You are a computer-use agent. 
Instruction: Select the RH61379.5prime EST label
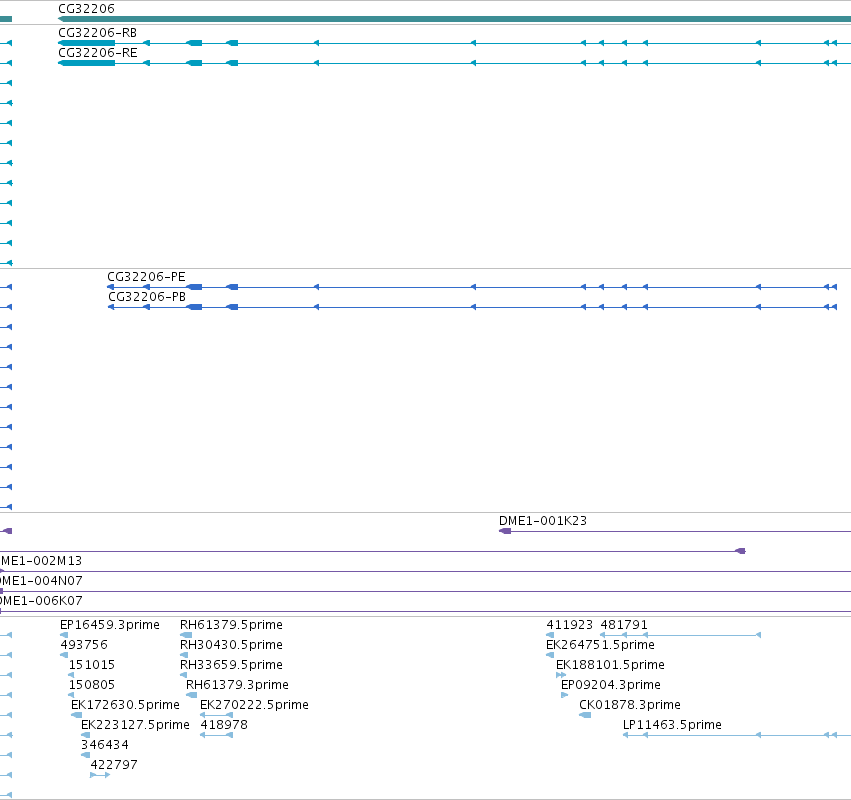[x=231, y=625]
